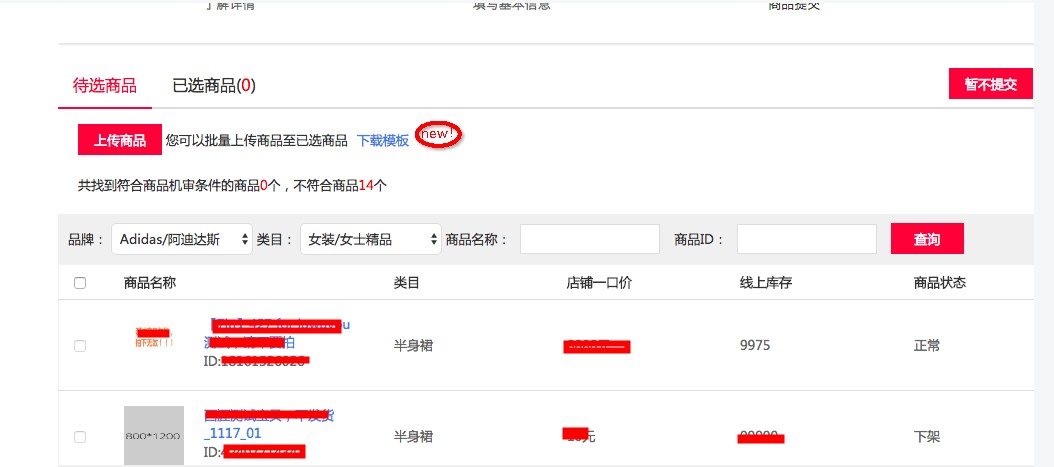Viewport: 1054px width, 467px height.
Task: Toggle the select-all checkbox in table header
Action: 80,283
